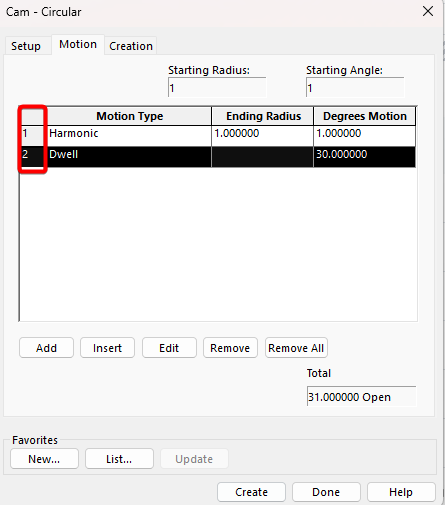445x505 pixels.
Task: Open the Creation tab
Action: coord(131,46)
